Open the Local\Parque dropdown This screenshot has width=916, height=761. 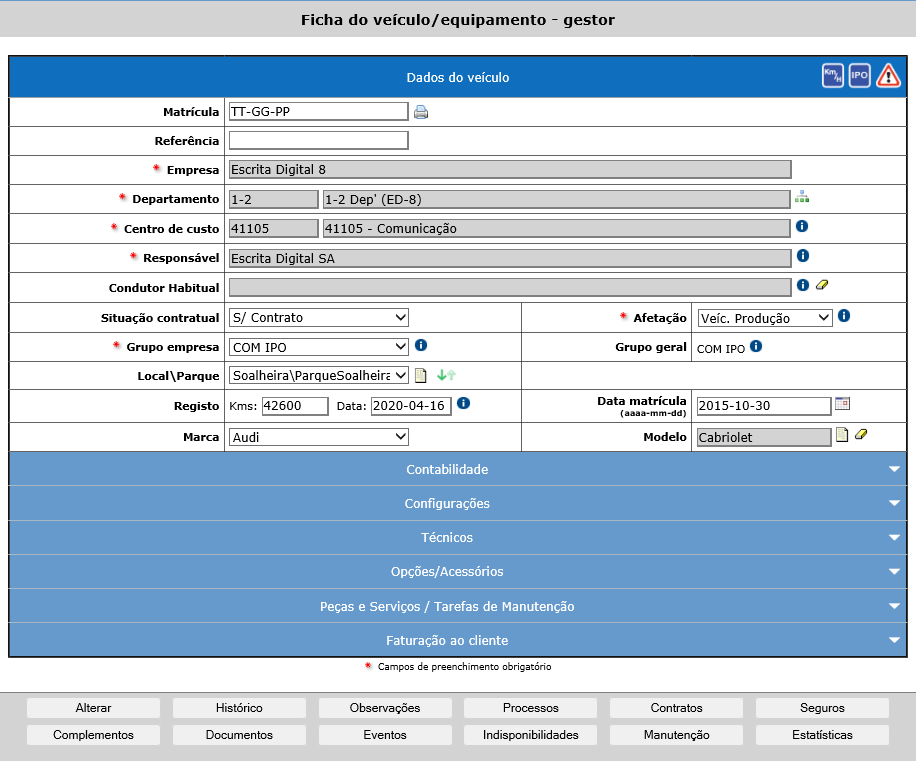click(x=318, y=376)
